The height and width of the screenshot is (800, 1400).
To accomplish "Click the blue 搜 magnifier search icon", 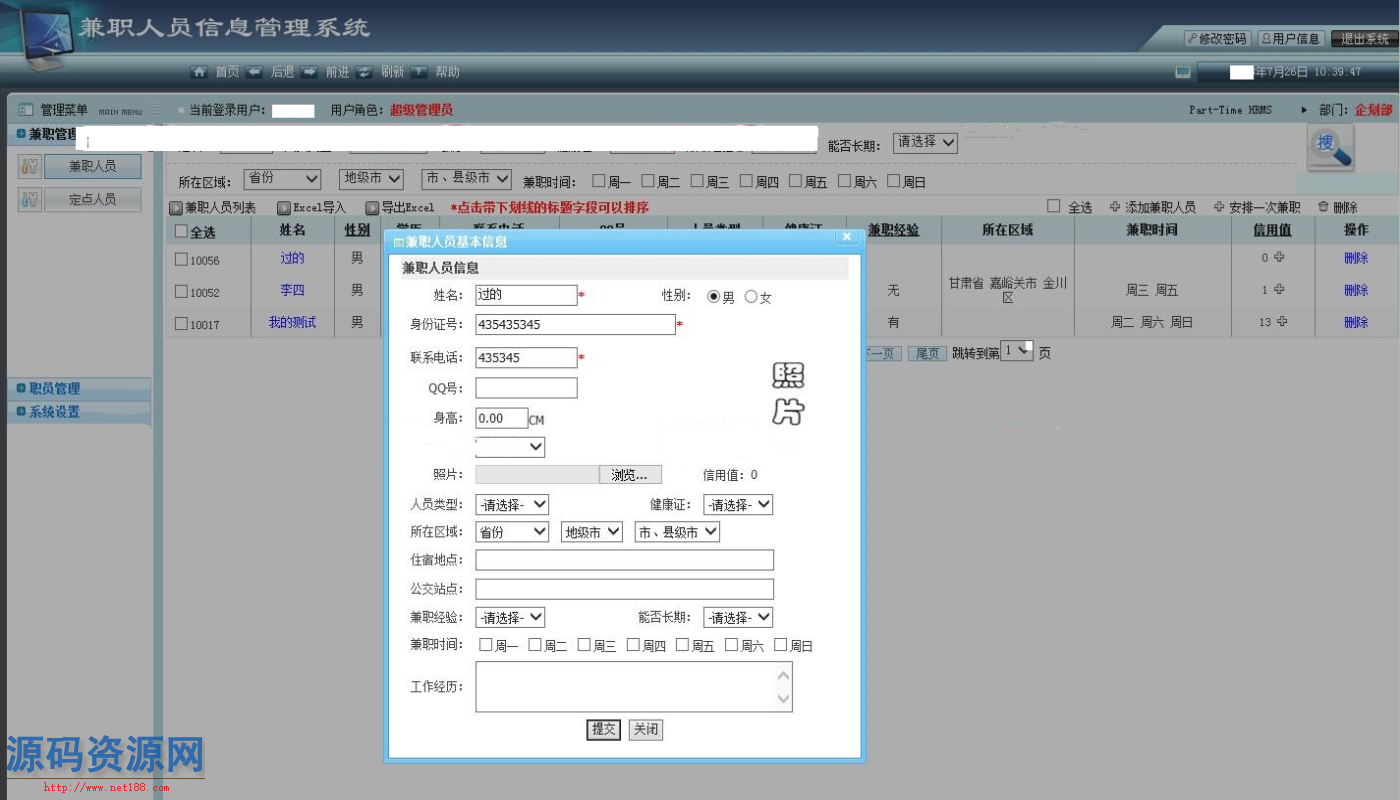I will coord(1331,147).
